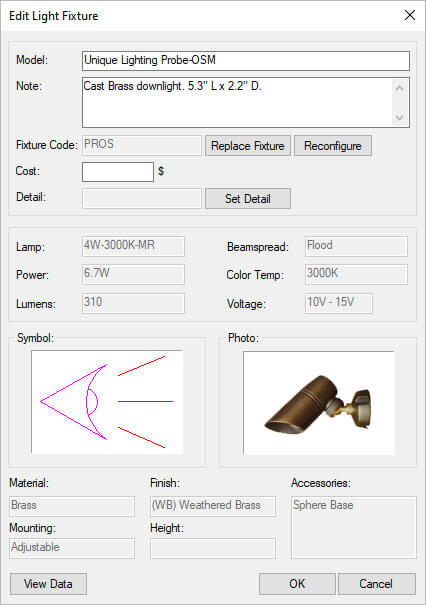The image size is (426, 605).
Task: Click the Note scrollbar down arrow
Action: pos(399,117)
